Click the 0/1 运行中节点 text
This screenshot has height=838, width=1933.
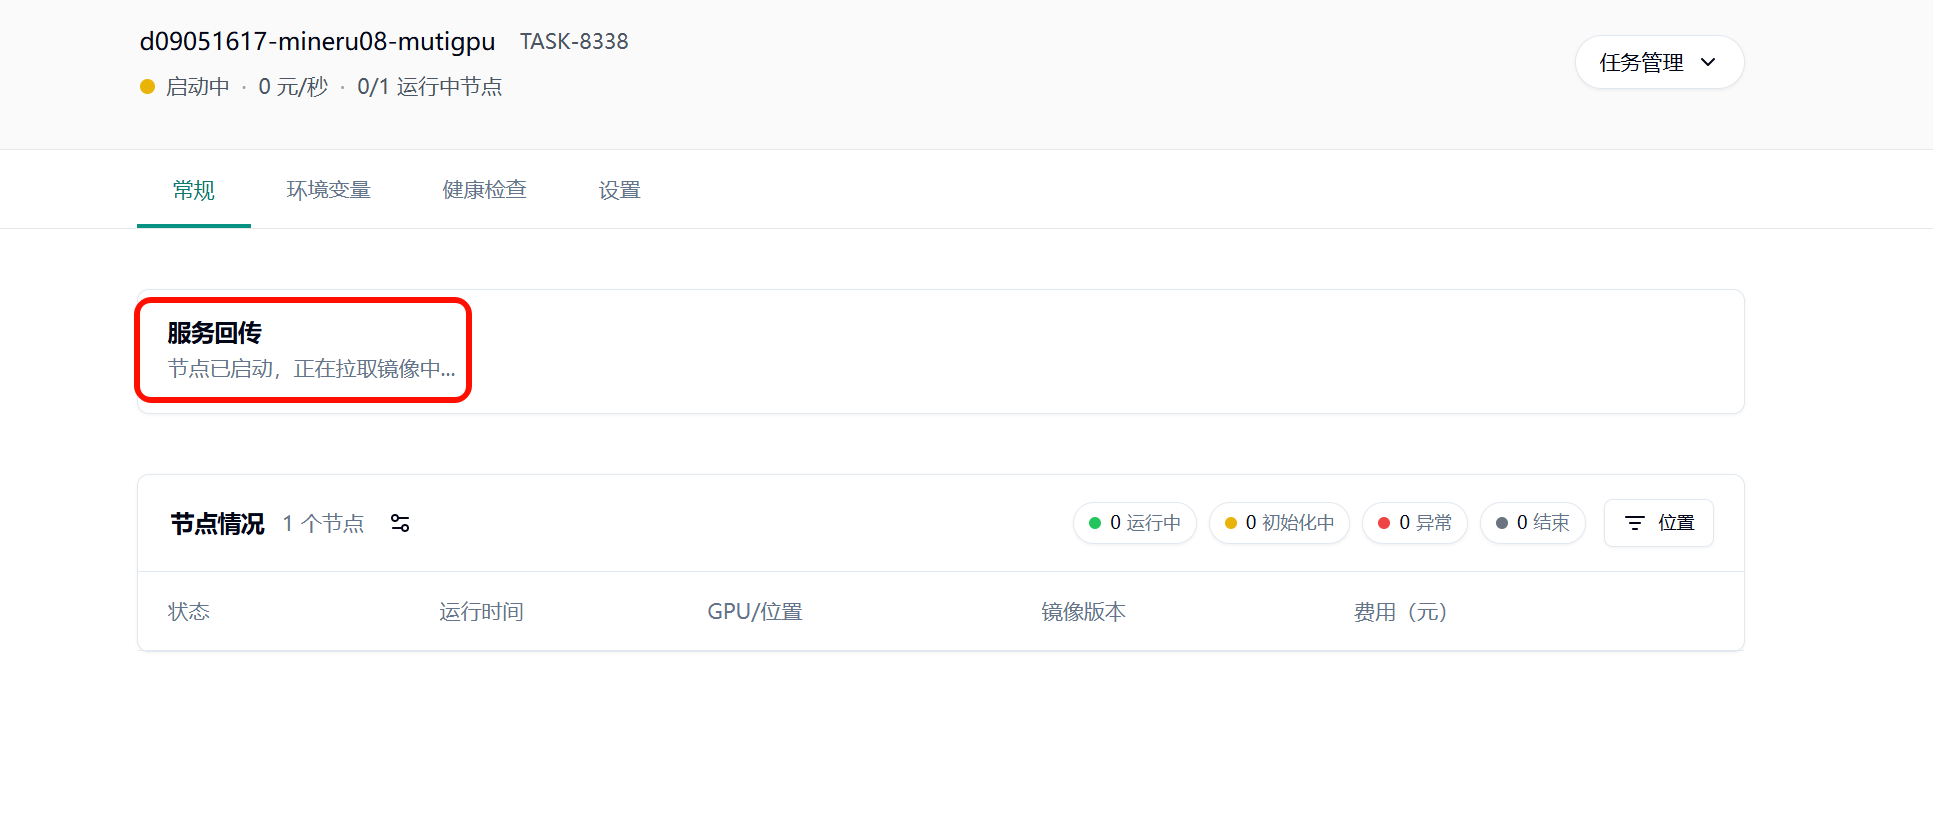(429, 87)
